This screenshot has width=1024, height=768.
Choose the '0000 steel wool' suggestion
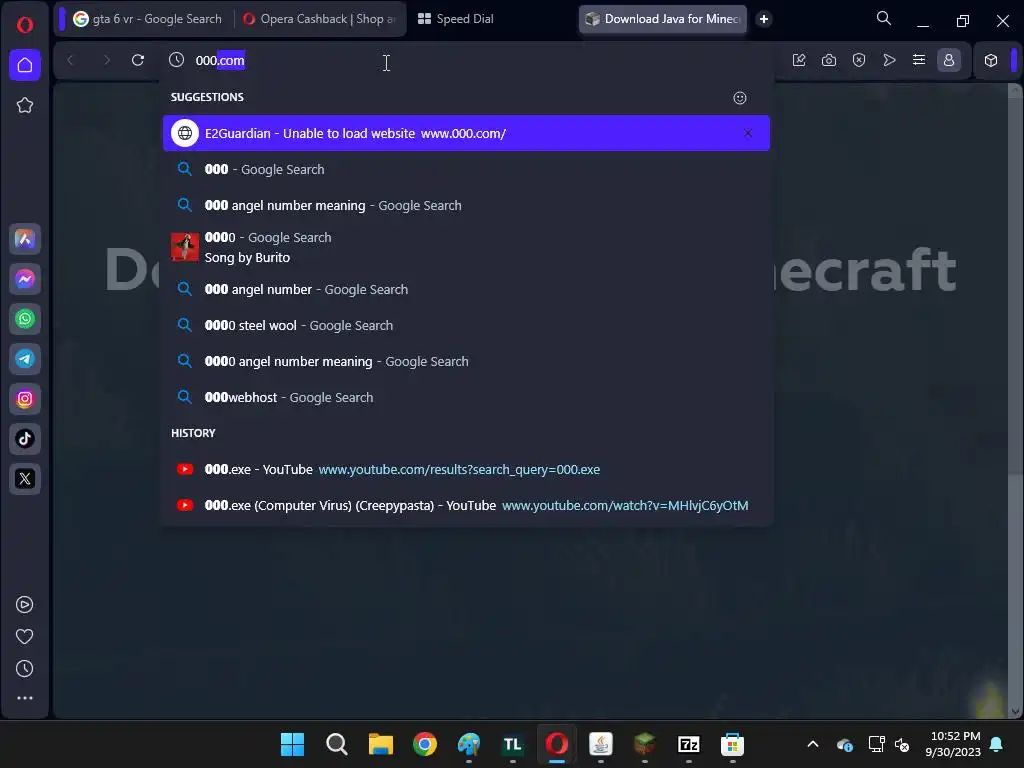[466, 325]
